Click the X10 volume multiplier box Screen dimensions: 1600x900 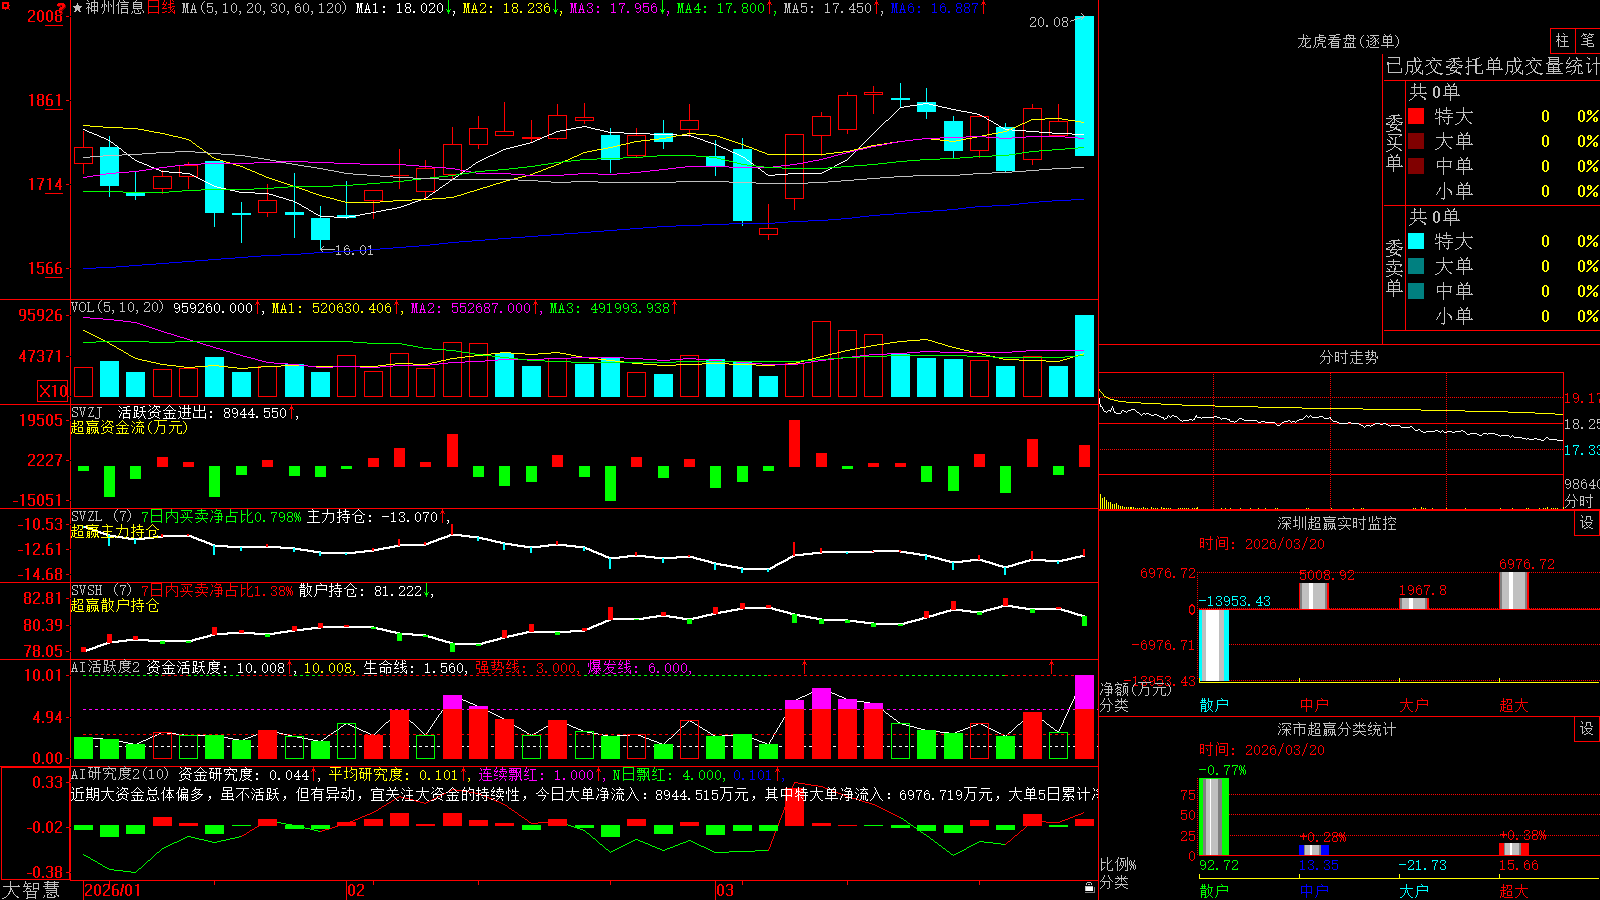[53, 391]
